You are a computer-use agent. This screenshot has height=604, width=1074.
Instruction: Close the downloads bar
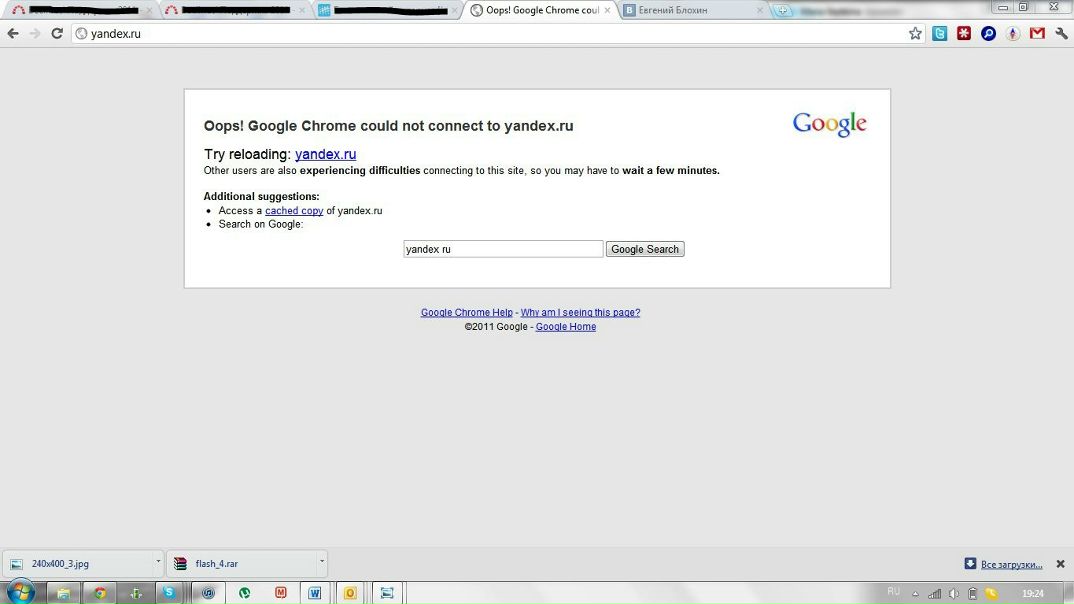tap(1060, 564)
